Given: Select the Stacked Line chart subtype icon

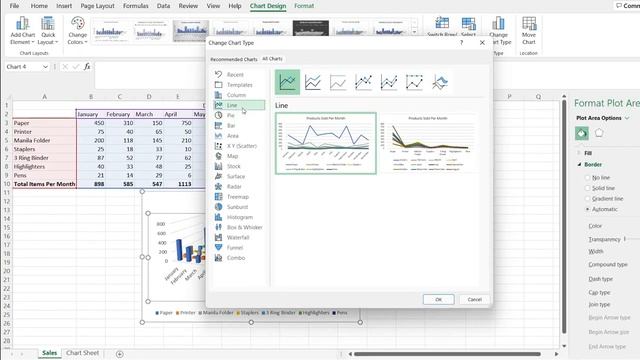Looking at the screenshot, I should click(x=313, y=82).
